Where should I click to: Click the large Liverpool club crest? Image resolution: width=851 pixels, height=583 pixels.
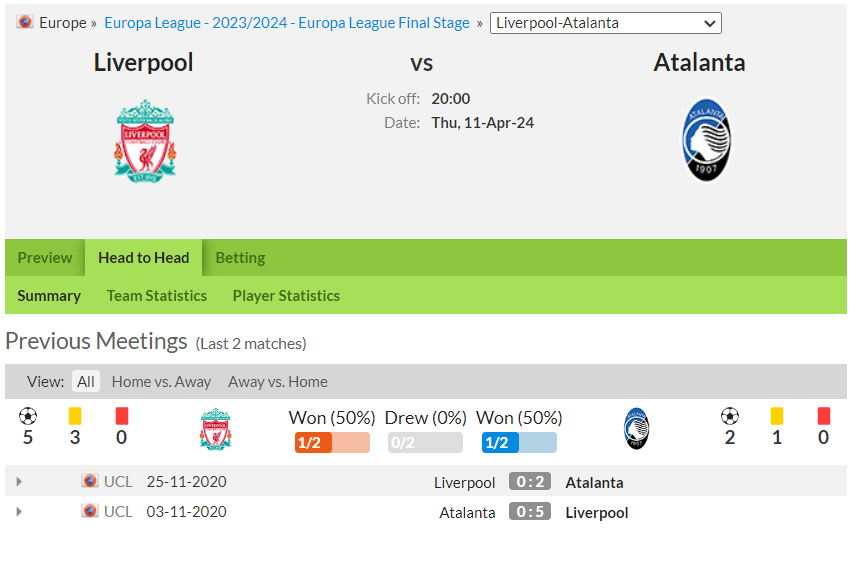coord(145,141)
